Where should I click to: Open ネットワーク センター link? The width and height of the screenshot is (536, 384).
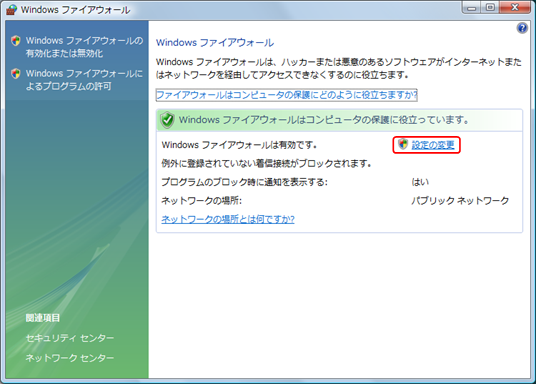pyautogui.click(x=70, y=358)
